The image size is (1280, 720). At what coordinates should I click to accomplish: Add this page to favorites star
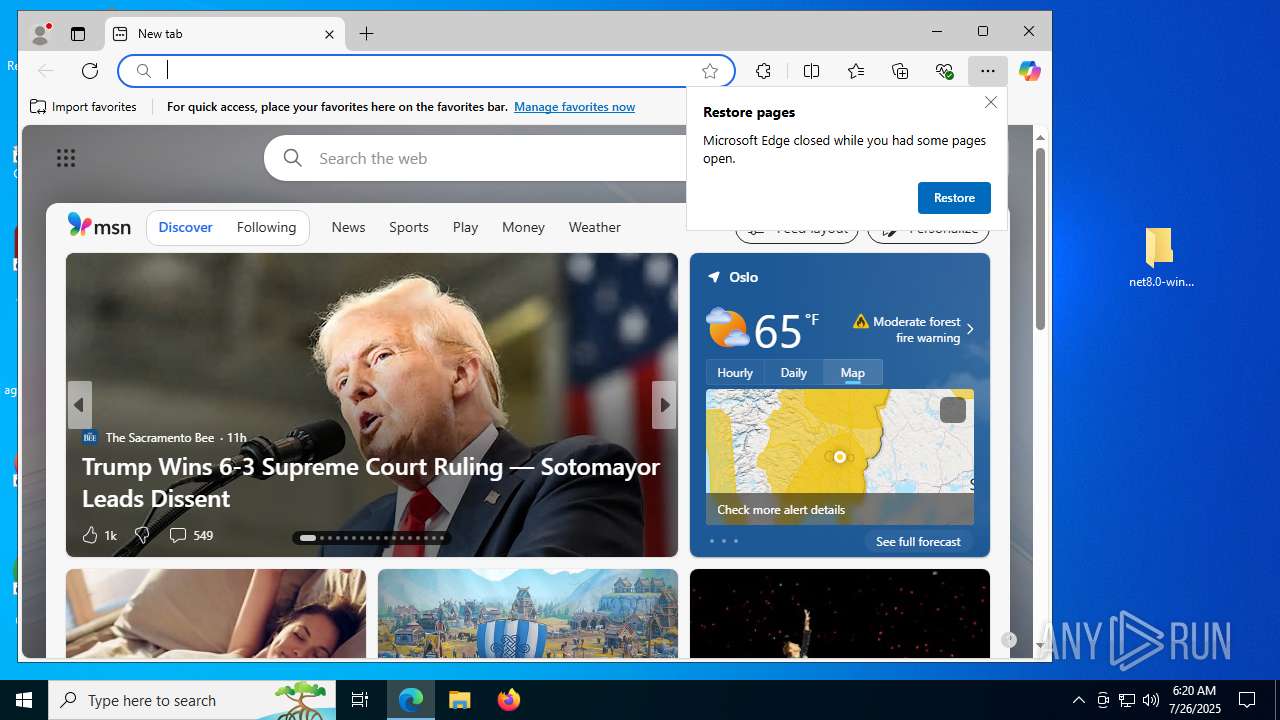(x=710, y=71)
